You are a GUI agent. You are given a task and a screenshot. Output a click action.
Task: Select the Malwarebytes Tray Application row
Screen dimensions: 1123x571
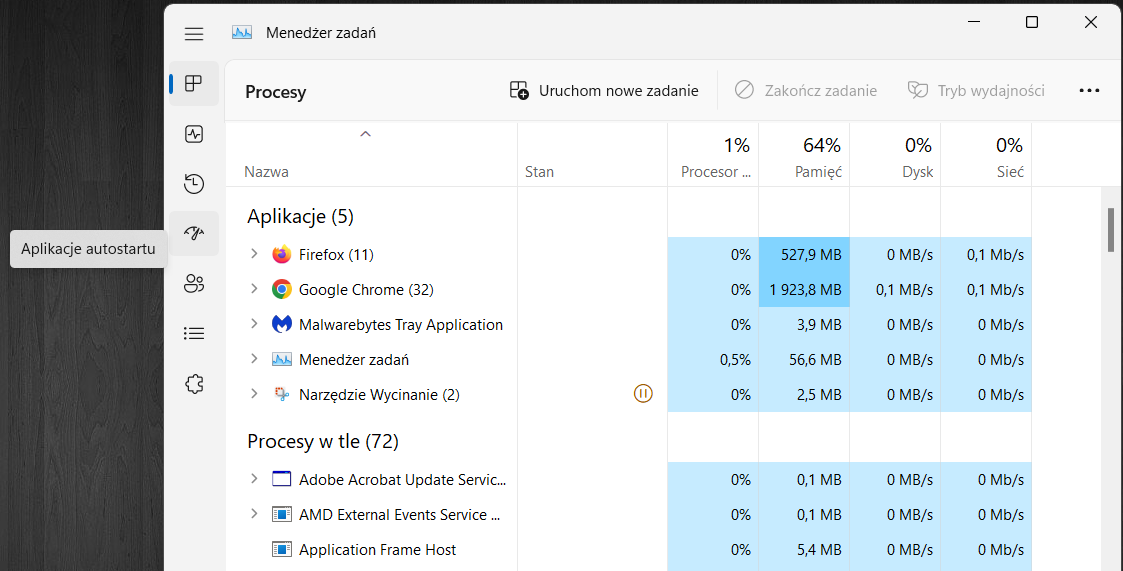click(400, 325)
